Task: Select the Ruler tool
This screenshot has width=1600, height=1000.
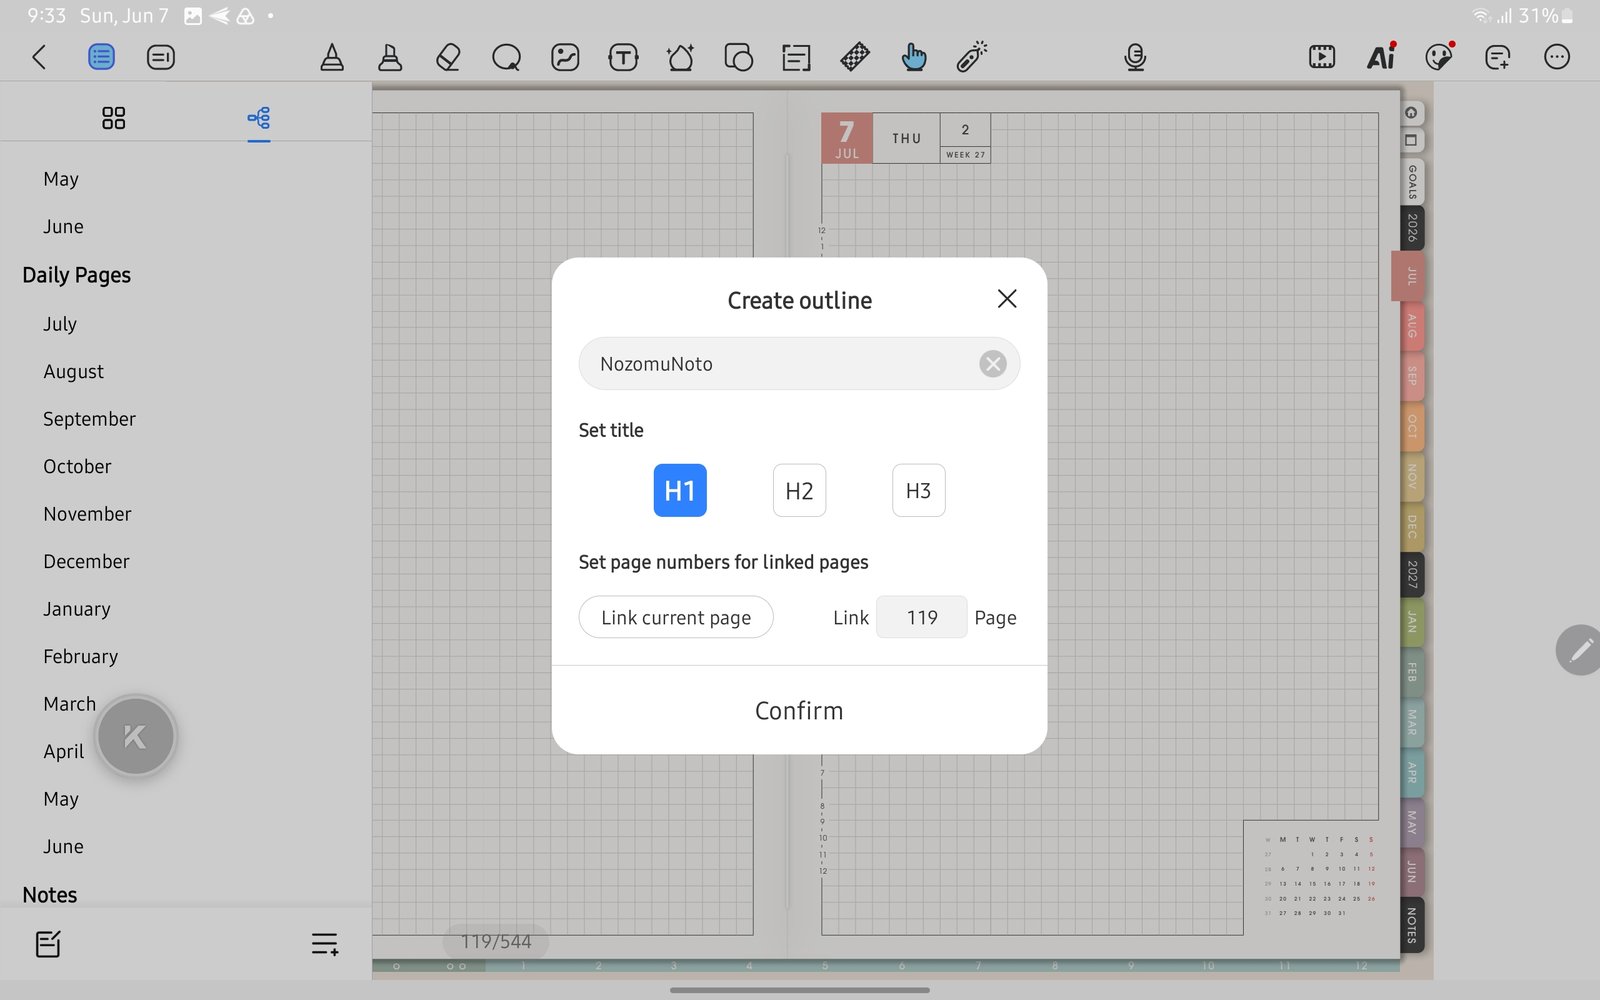Action: (x=855, y=57)
